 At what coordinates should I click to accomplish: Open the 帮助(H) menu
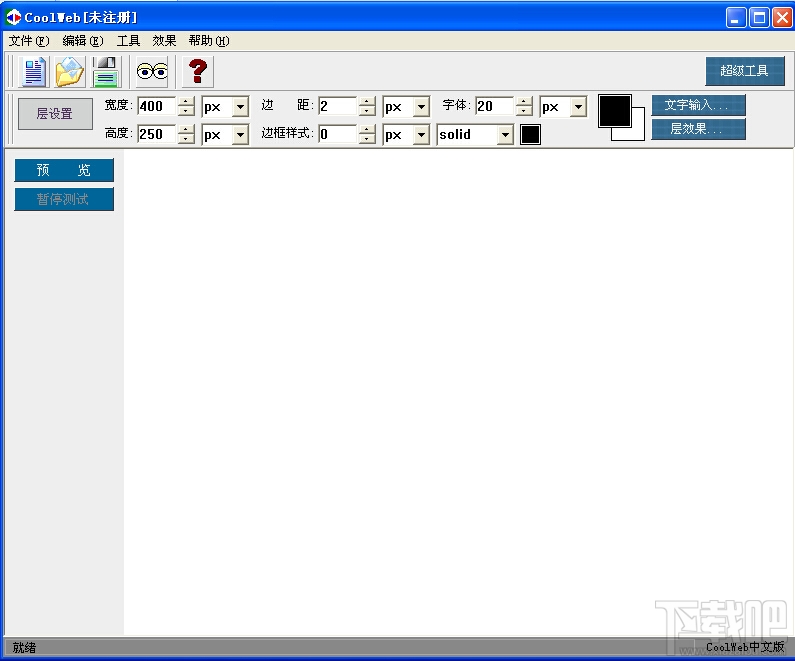tap(209, 41)
